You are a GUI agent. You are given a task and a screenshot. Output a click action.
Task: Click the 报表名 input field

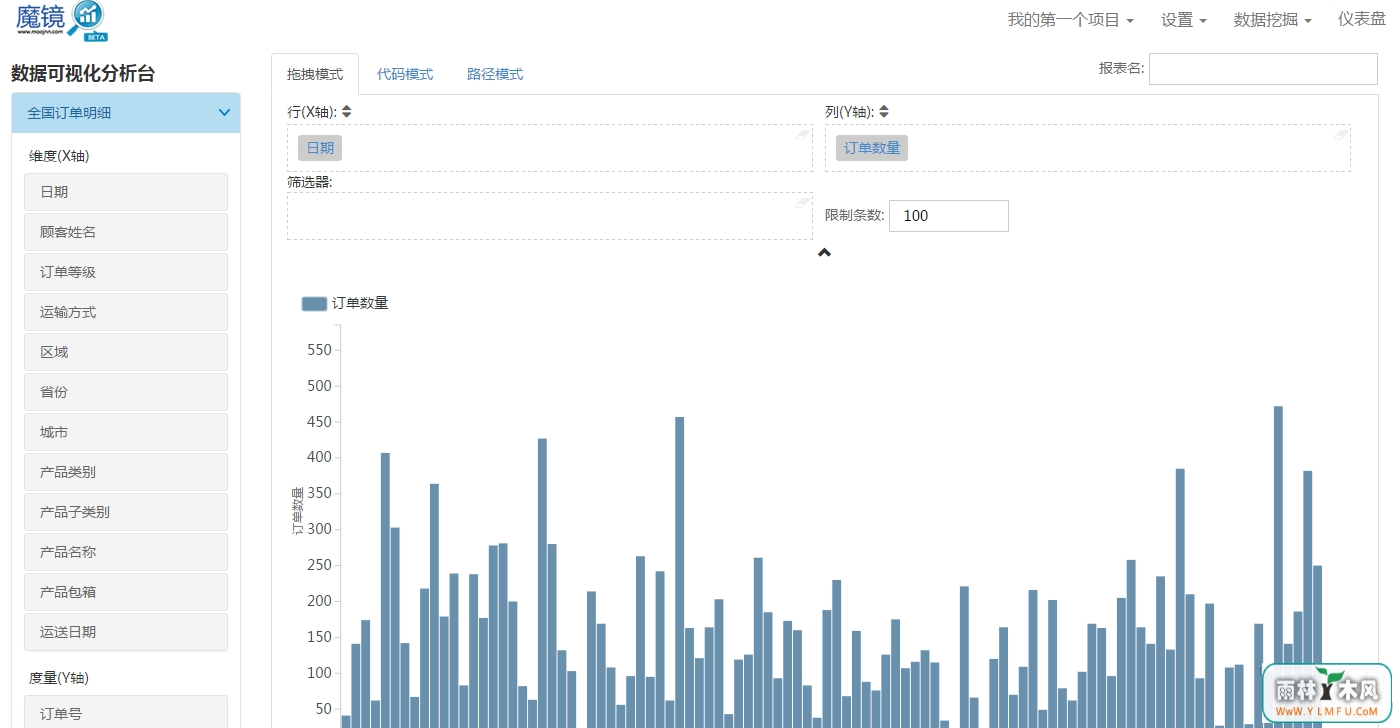[x=1263, y=69]
